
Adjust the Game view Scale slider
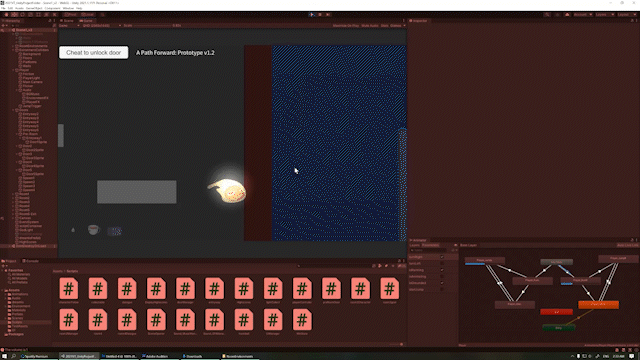(152, 25)
